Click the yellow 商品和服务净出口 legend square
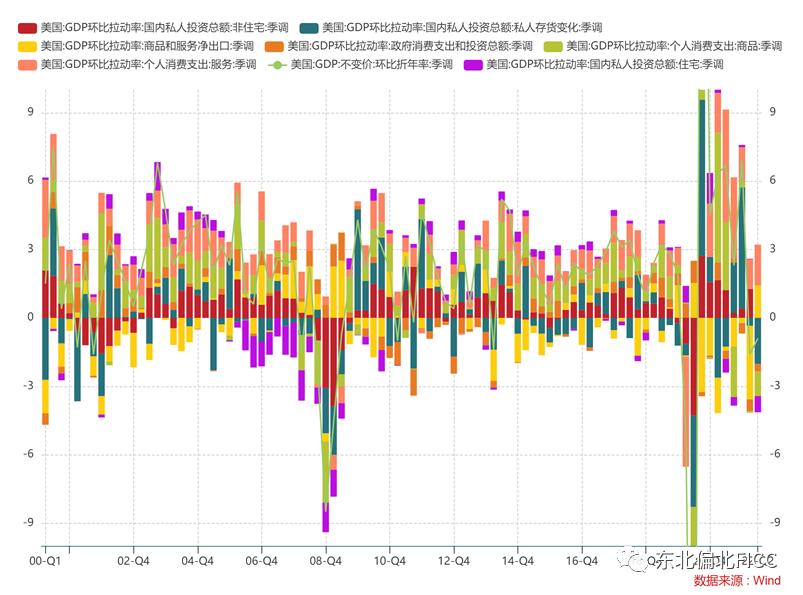 click(x=28, y=45)
